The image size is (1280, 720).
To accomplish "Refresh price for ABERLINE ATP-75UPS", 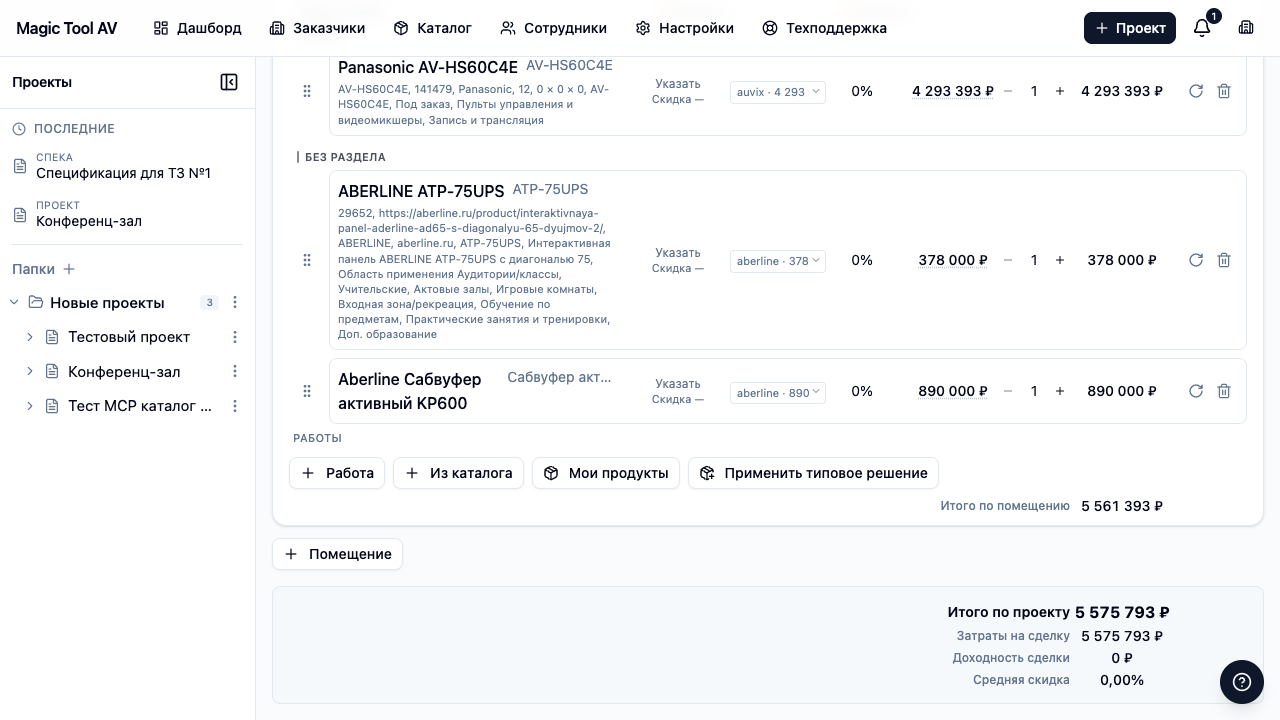I will [1196, 260].
